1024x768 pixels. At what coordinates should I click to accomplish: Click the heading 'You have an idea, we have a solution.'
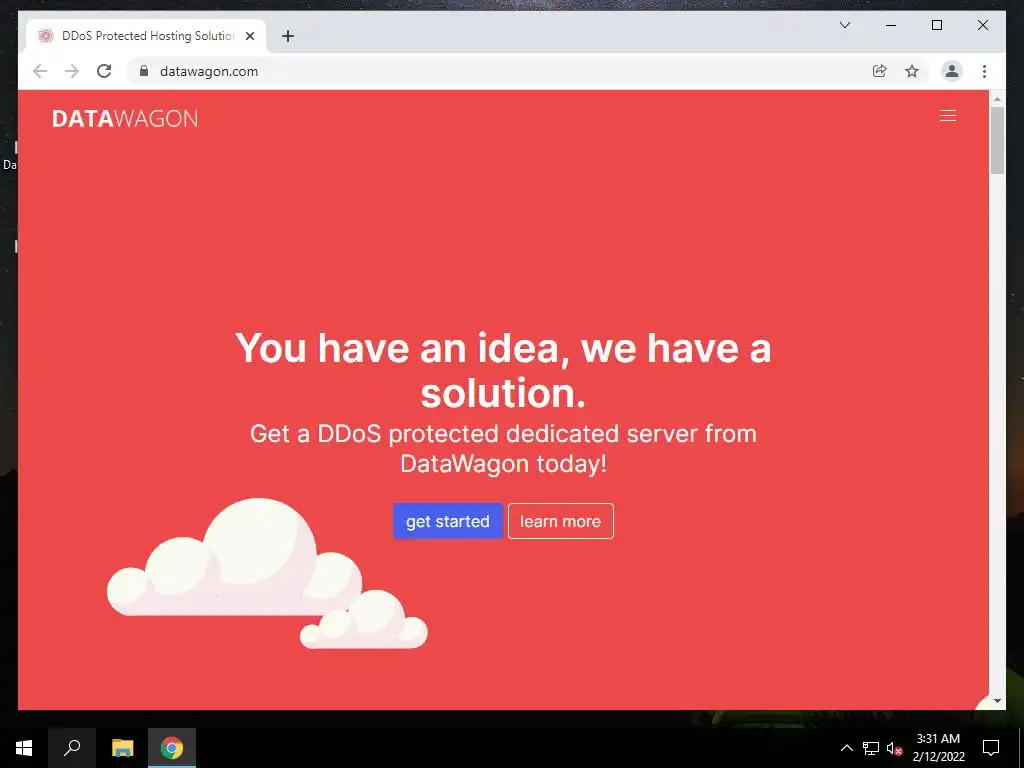[503, 370]
